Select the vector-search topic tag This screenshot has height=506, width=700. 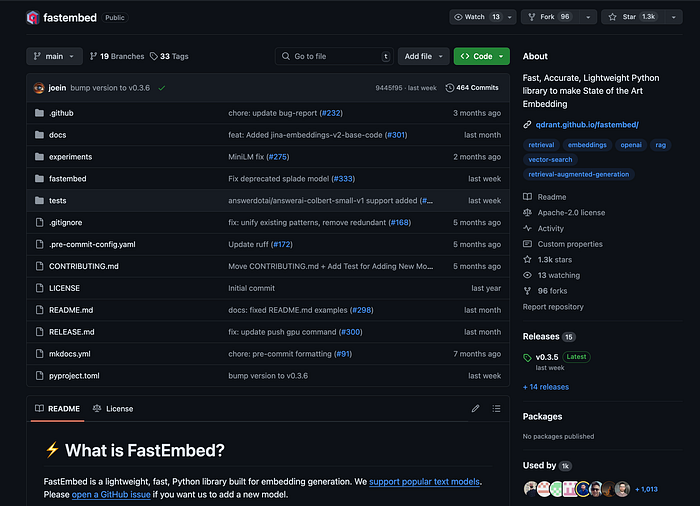(550, 159)
